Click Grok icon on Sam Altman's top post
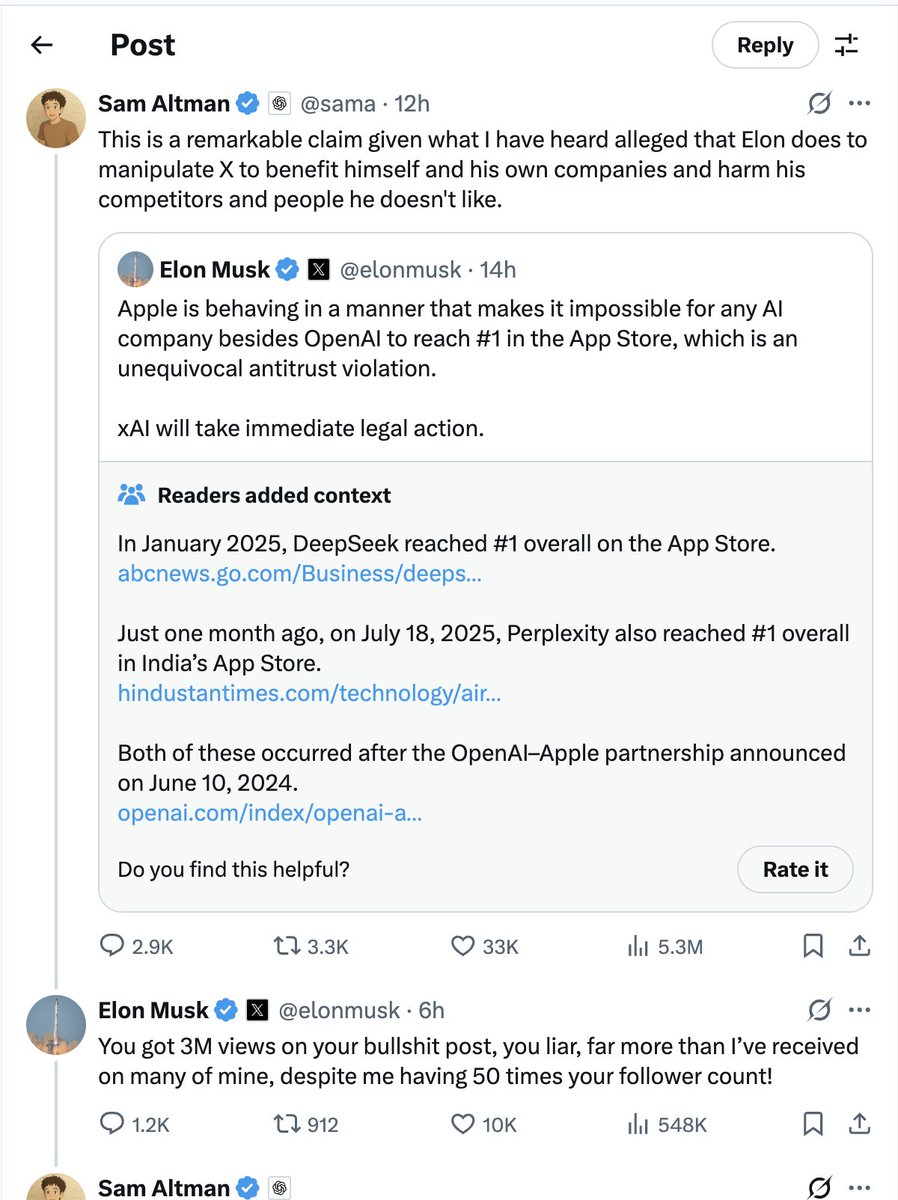 click(x=820, y=104)
